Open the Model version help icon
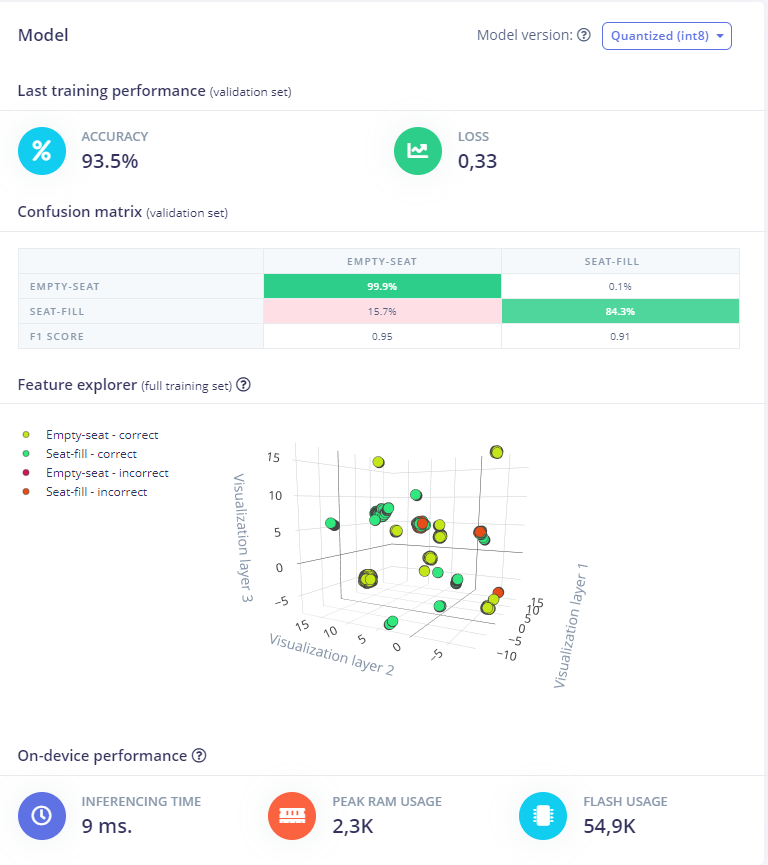This screenshot has width=768, height=865. tap(584, 36)
